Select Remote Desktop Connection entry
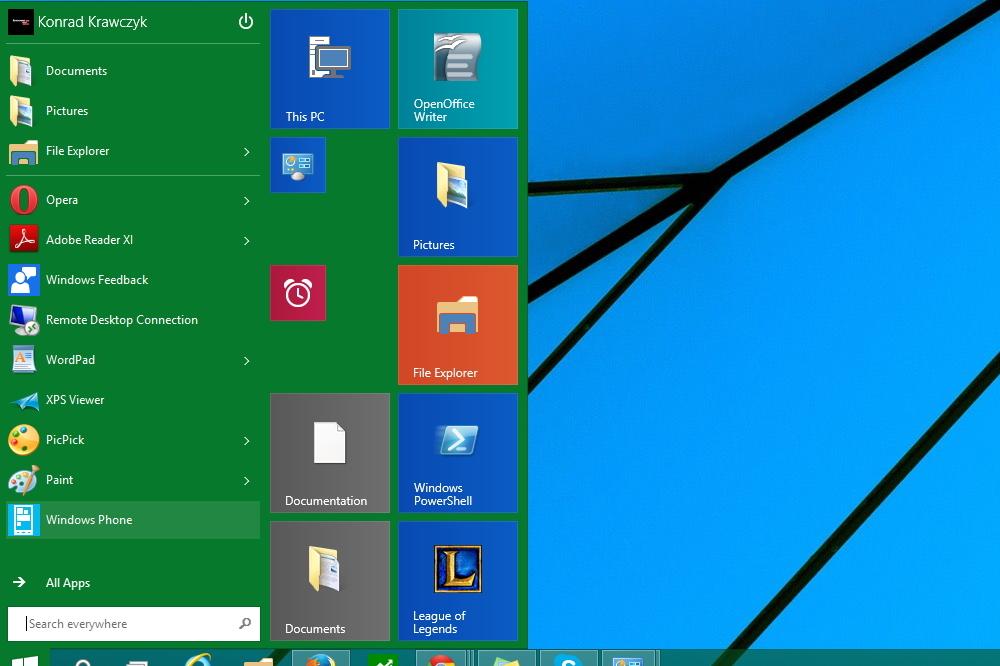This screenshot has width=1000, height=666. [x=133, y=320]
